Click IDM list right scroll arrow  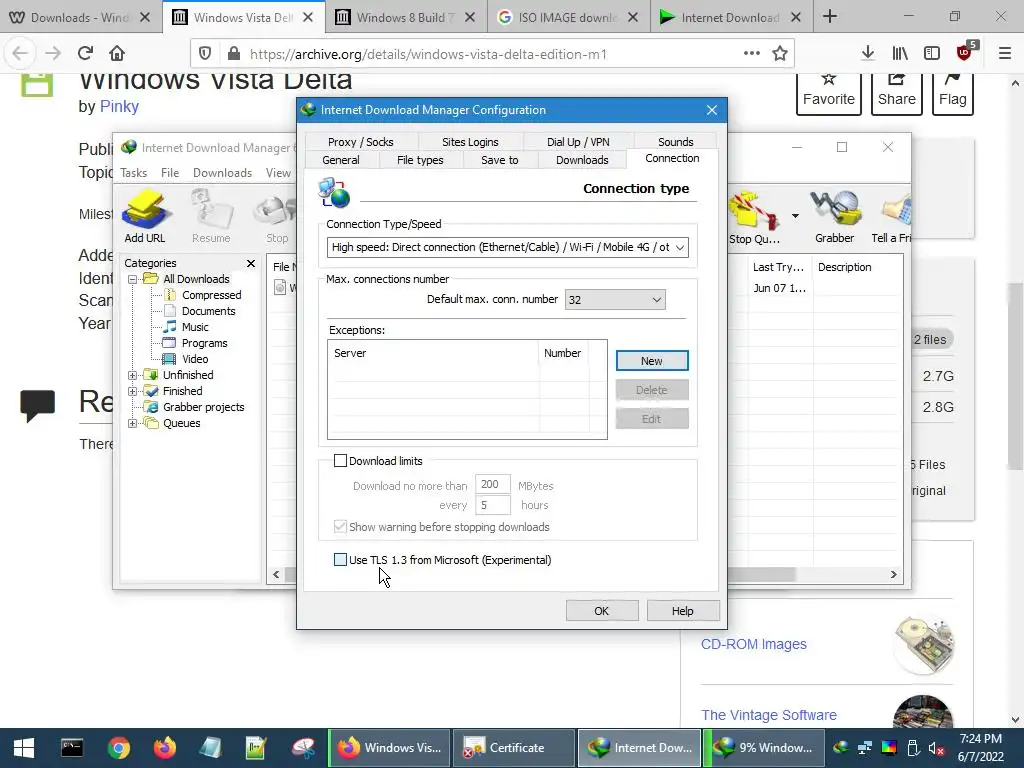point(893,575)
